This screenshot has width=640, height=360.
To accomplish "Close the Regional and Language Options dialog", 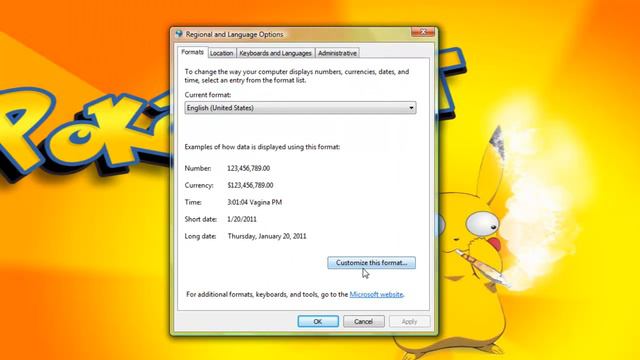I will pos(423,32).
